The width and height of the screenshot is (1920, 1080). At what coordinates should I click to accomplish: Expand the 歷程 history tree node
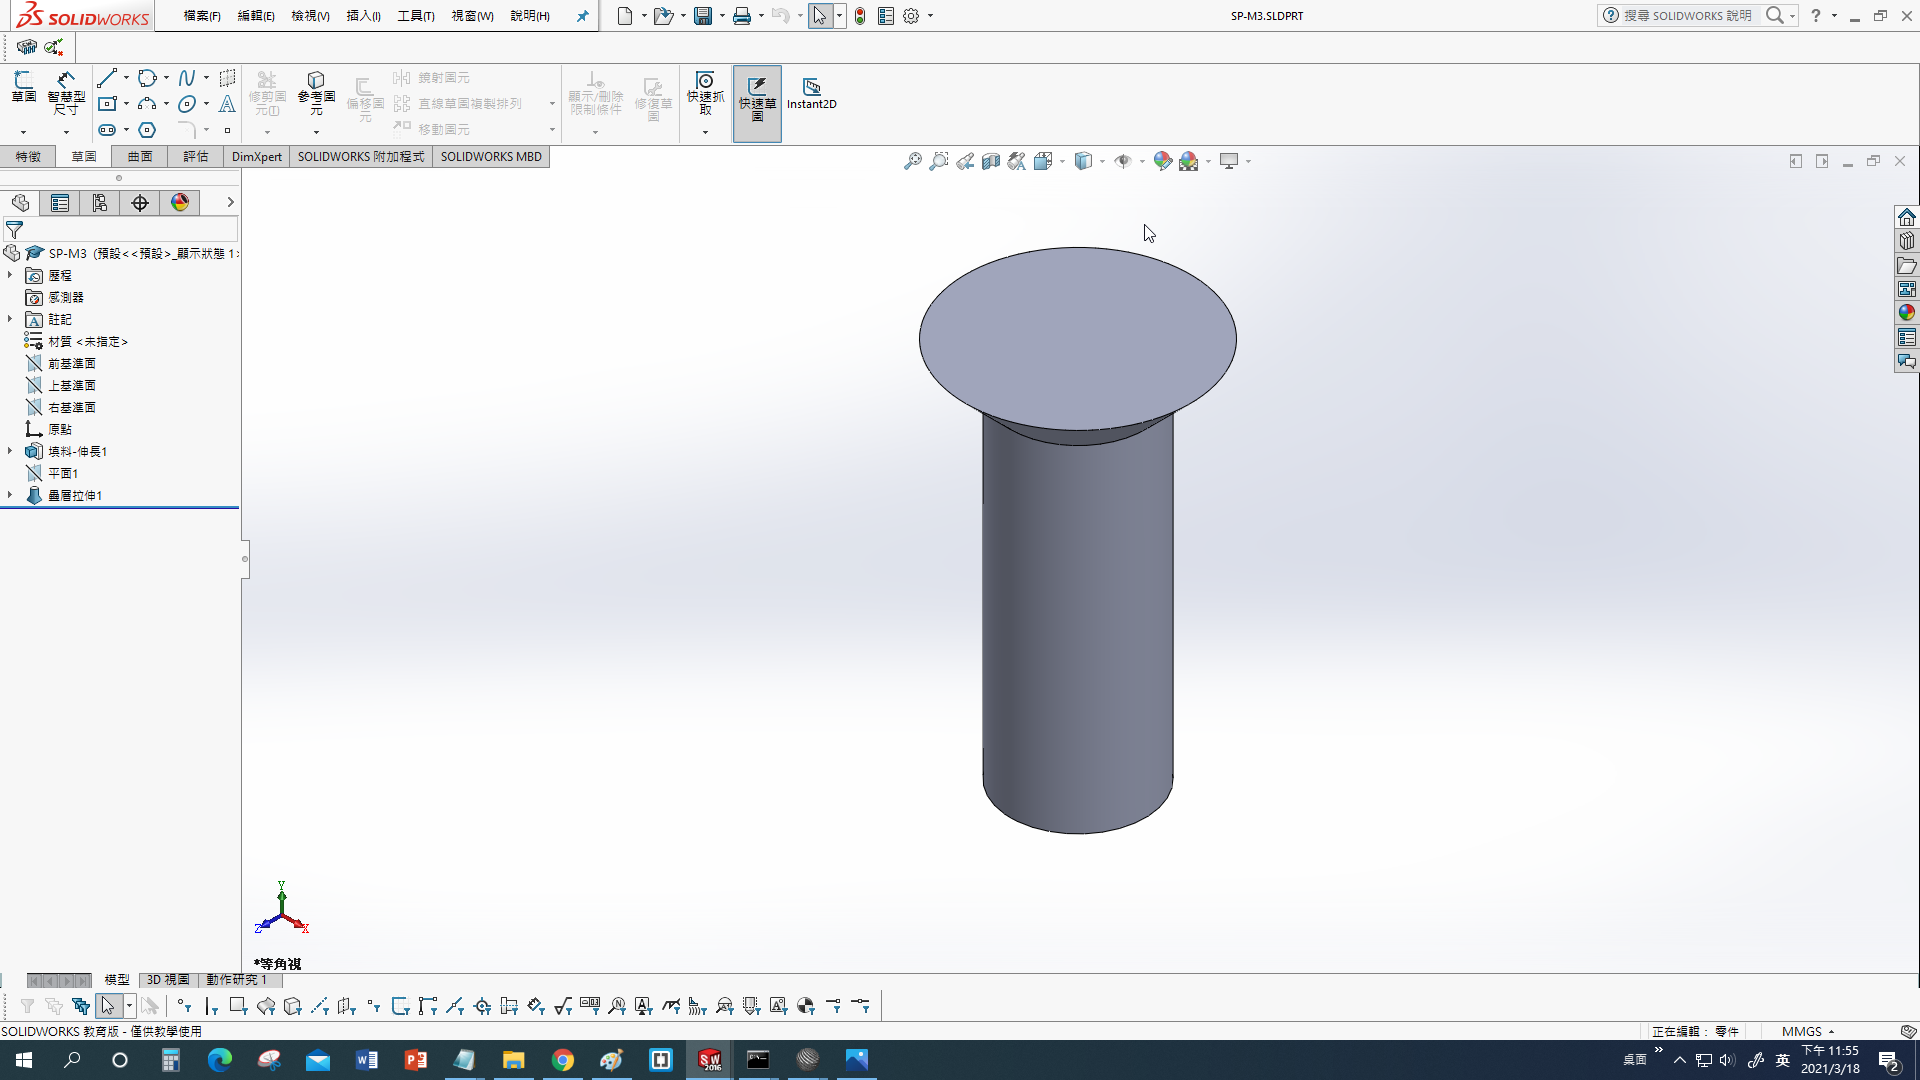(10, 275)
